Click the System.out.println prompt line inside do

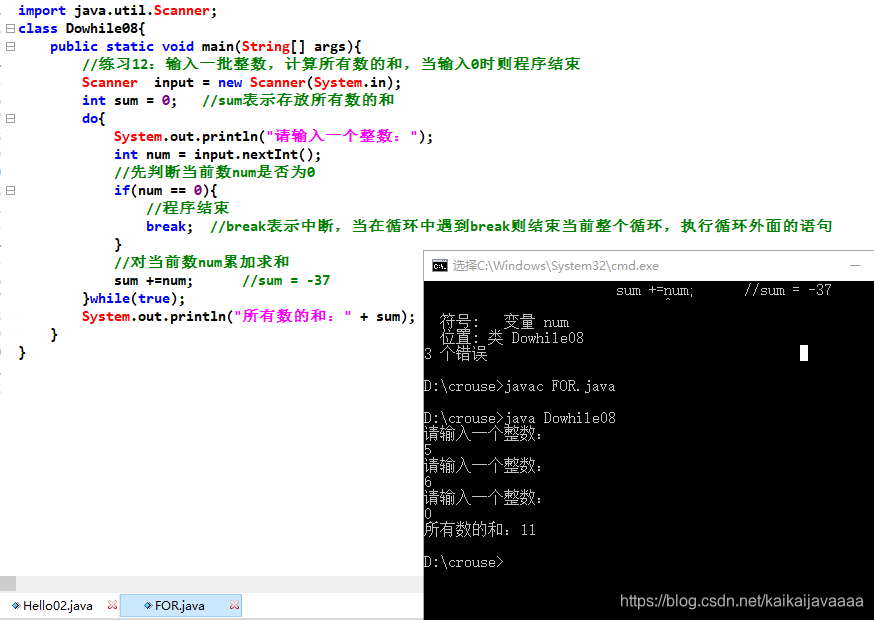pyautogui.click(x=273, y=137)
